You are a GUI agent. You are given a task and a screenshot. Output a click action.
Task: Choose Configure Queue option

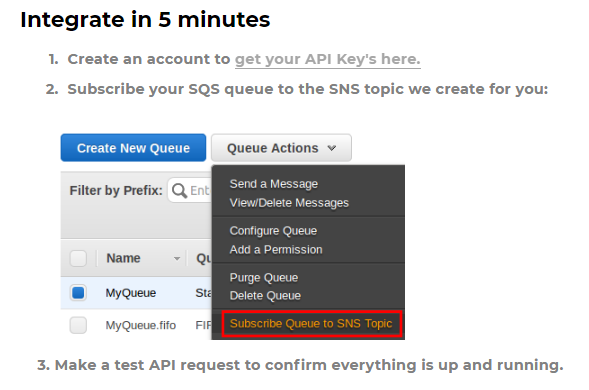[x=273, y=231]
